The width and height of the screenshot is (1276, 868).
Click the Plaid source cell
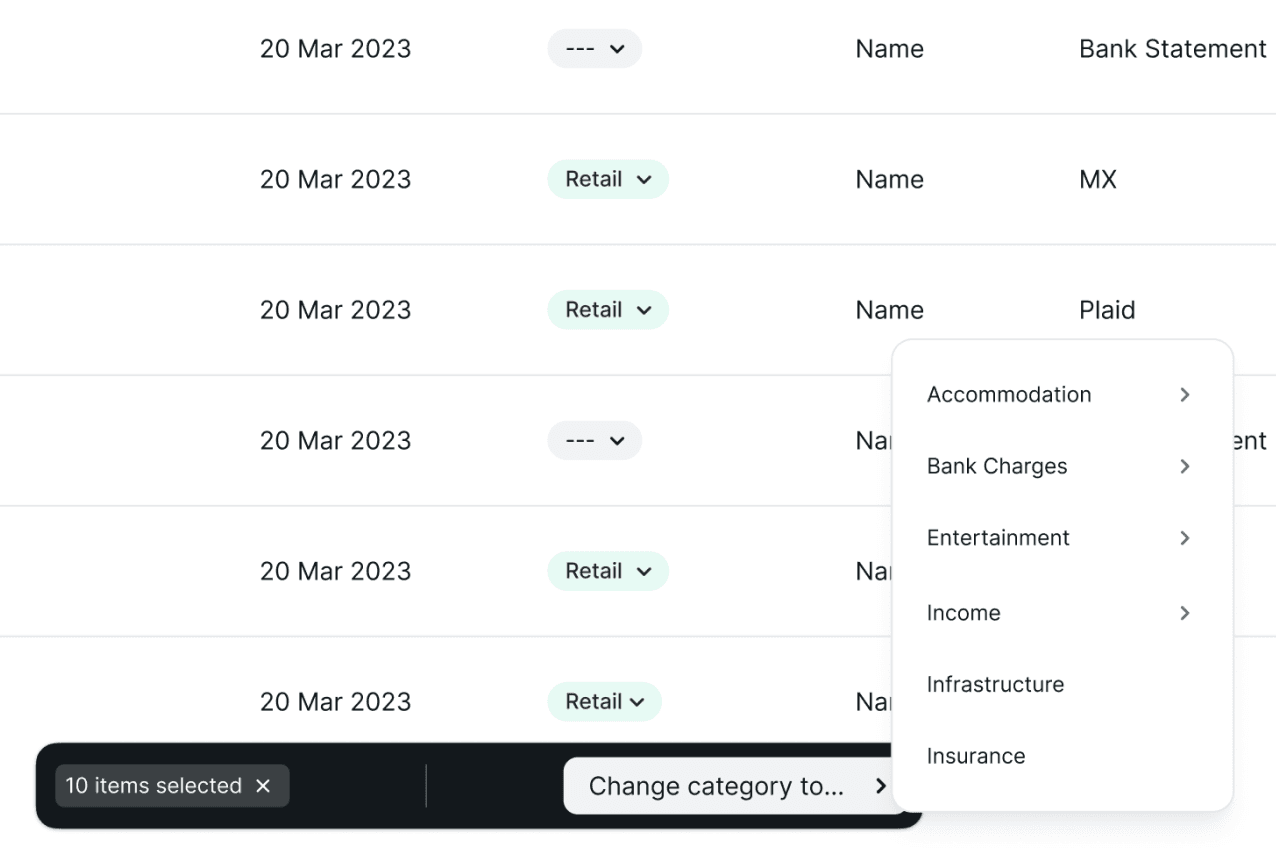click(1107, 310)
